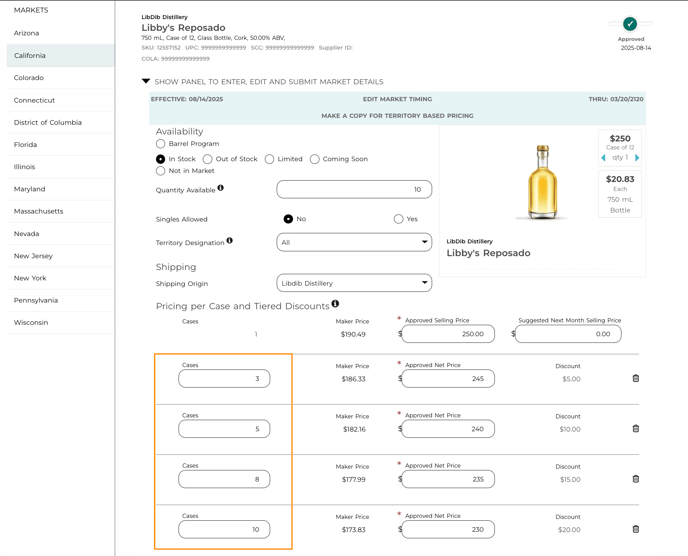Click Quantity Available input field
688x556 pixels.
coord(354,190)
